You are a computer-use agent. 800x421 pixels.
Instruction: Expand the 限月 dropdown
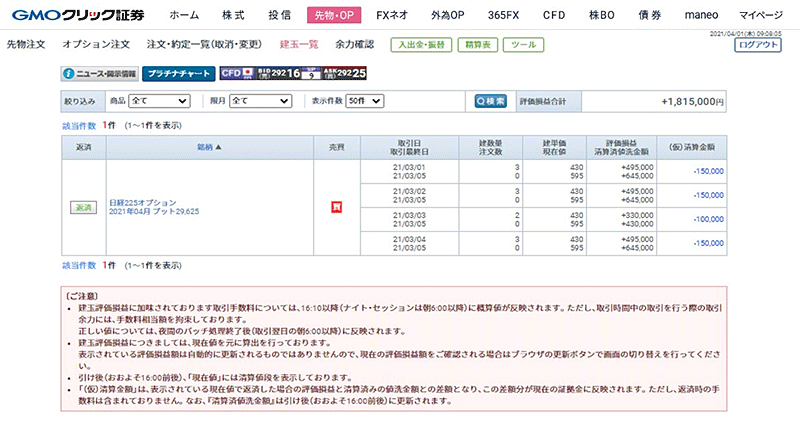[265, 101]
